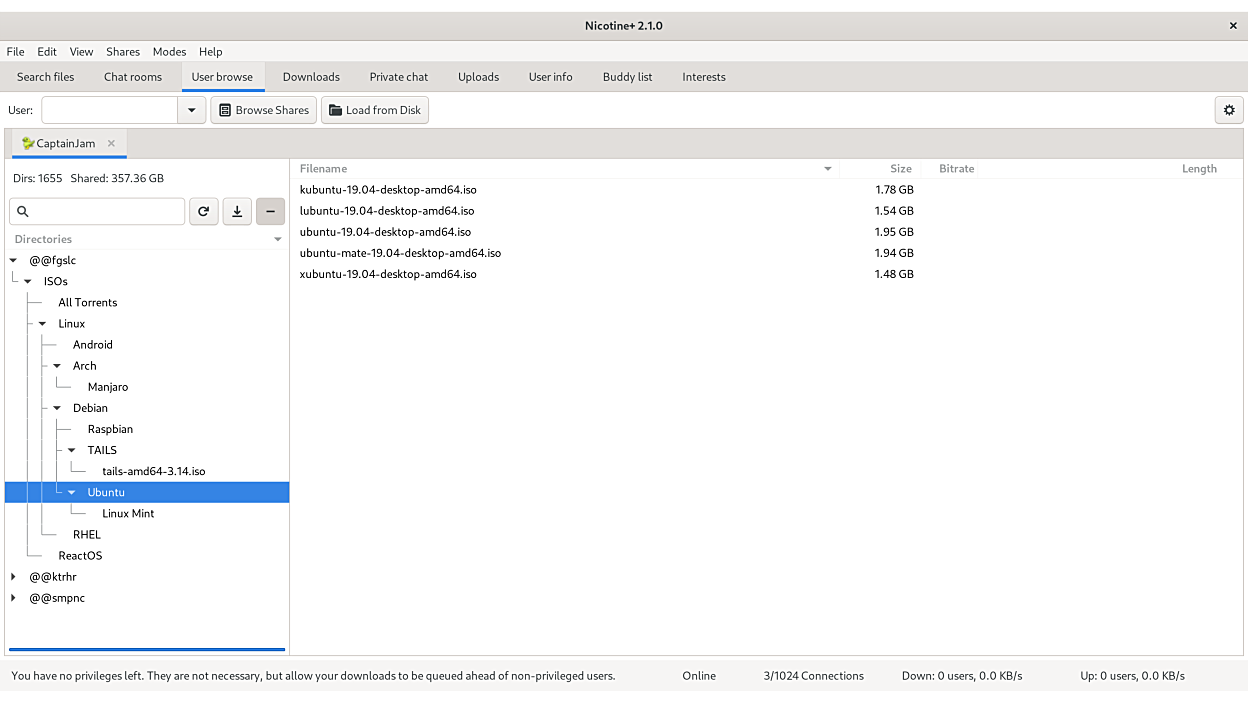The width and height of the screenshot is (1248, 702).
Task: Collapse the Debian folder
Action: 57,408
